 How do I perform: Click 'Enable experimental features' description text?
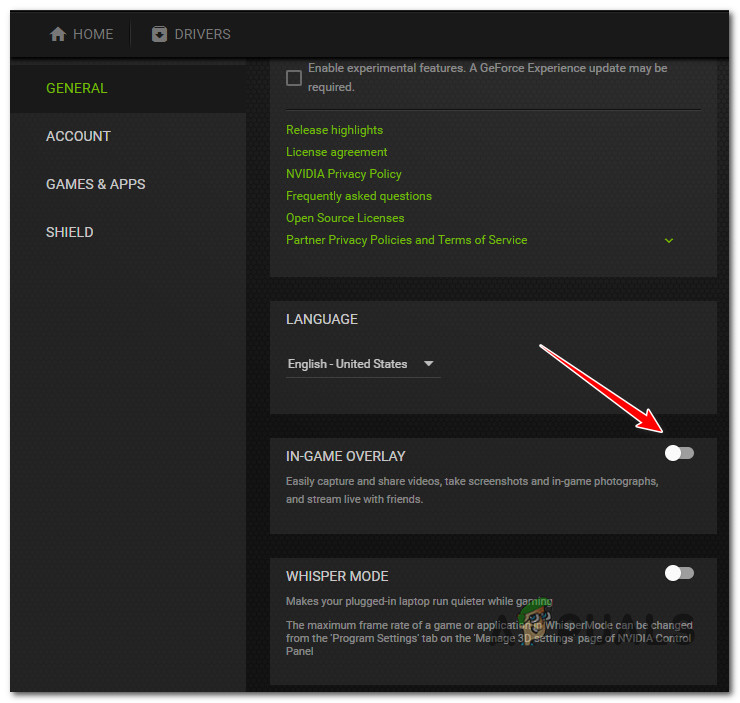tap(488, 77)
